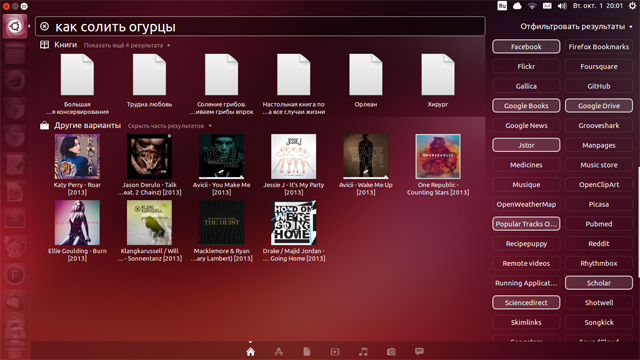Open the mail messaging indicator
This screenshot has height=360, width=640.
coord(547,6)
